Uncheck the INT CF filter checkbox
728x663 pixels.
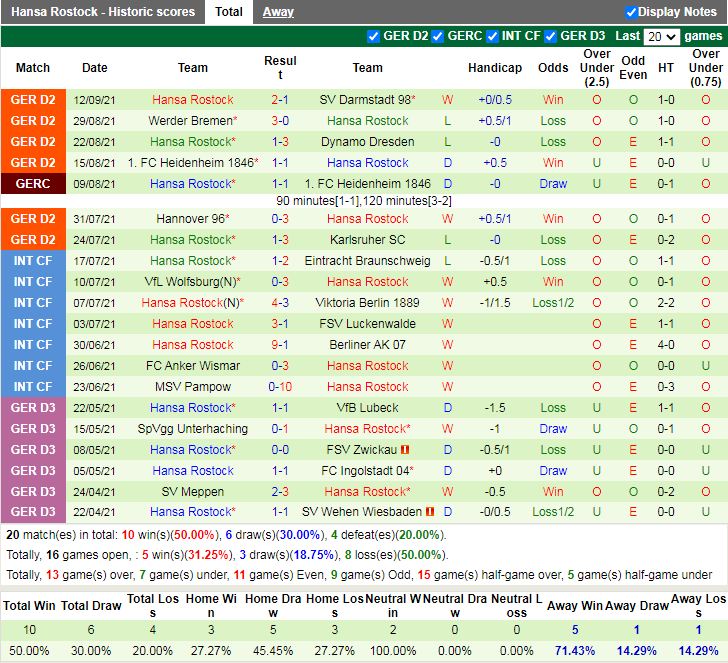[492, 36]
